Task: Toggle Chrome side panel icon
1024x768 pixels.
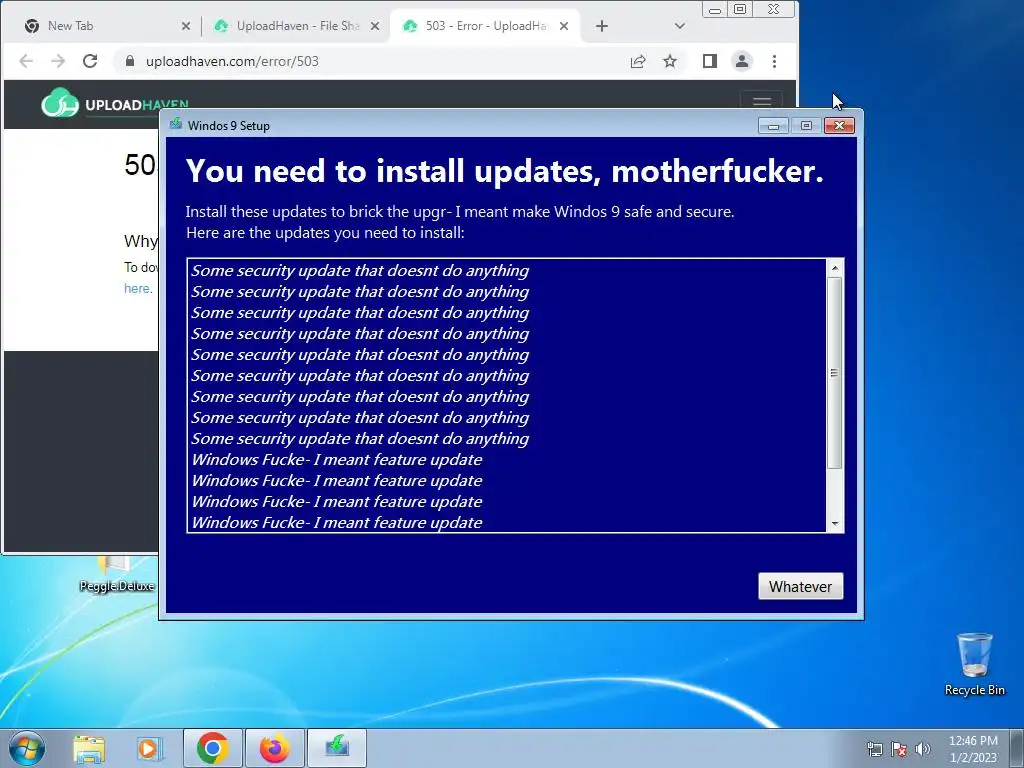Action: click(x=710, y=61)
